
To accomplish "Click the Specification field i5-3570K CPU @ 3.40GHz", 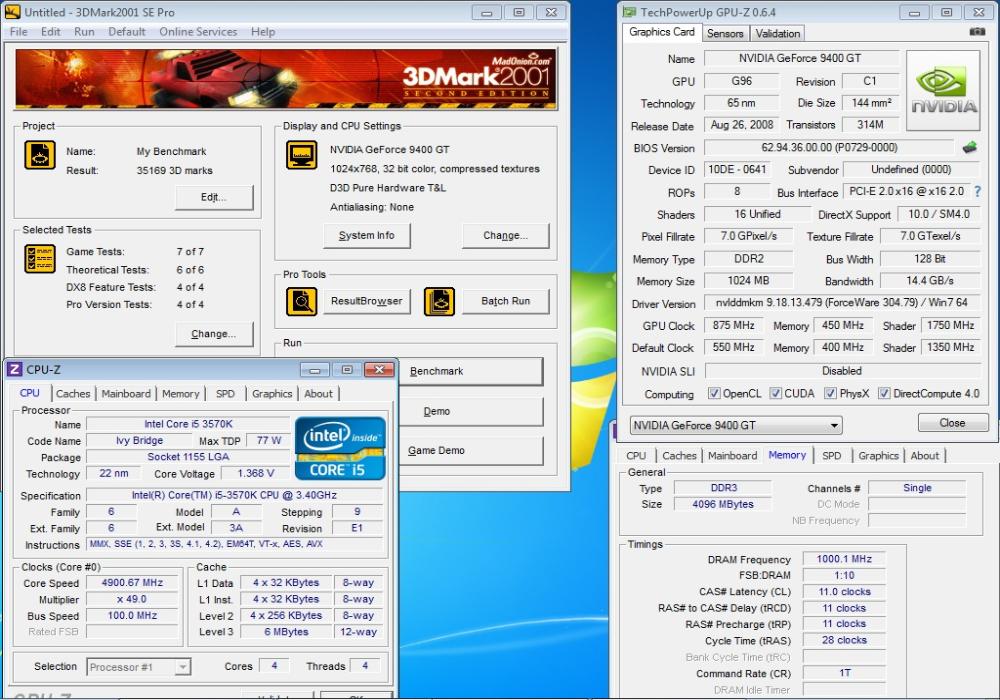I will coord(234,495).
